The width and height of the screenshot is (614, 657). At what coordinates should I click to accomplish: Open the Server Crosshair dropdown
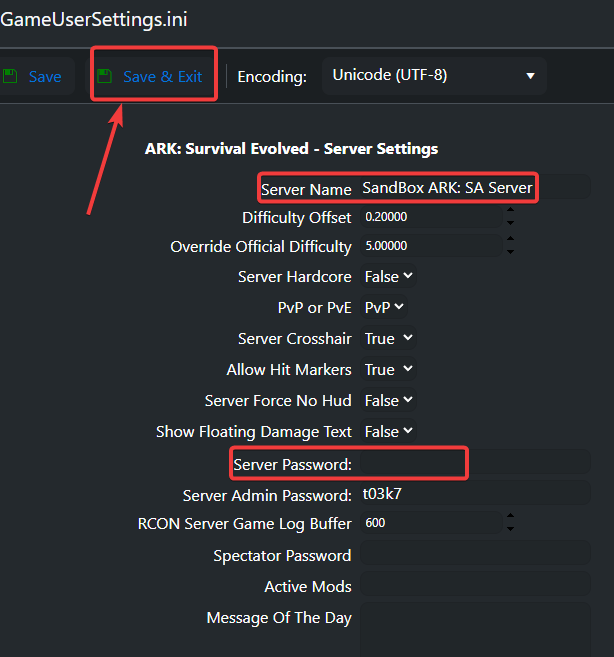pyautogui.click(x=388, y=339)
